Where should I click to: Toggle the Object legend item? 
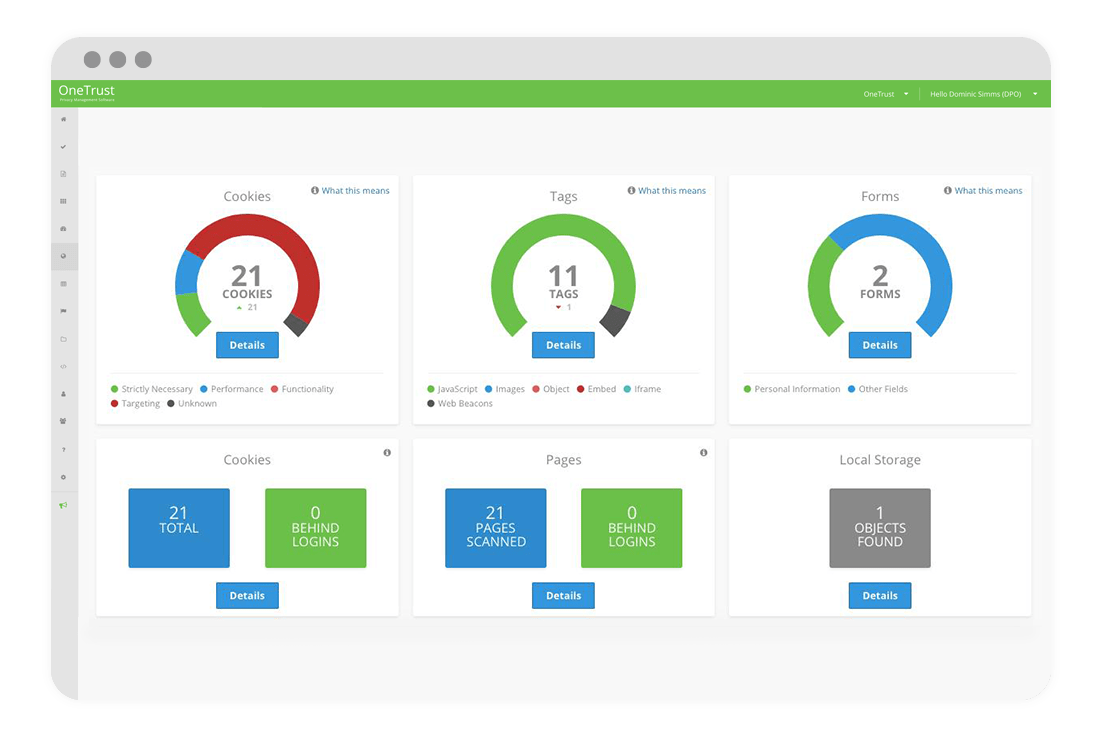coord(551,389)
